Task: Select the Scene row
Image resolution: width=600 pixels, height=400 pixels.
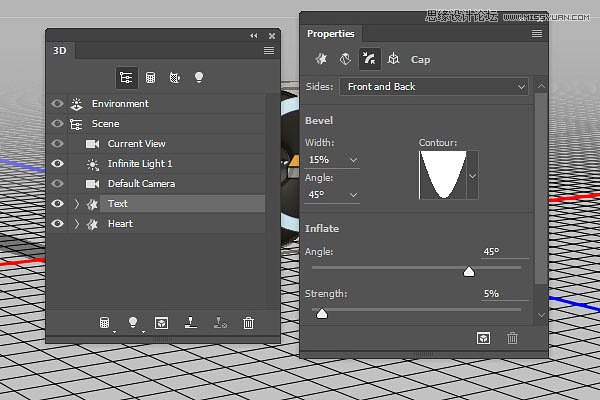Action: pos(156,124)
